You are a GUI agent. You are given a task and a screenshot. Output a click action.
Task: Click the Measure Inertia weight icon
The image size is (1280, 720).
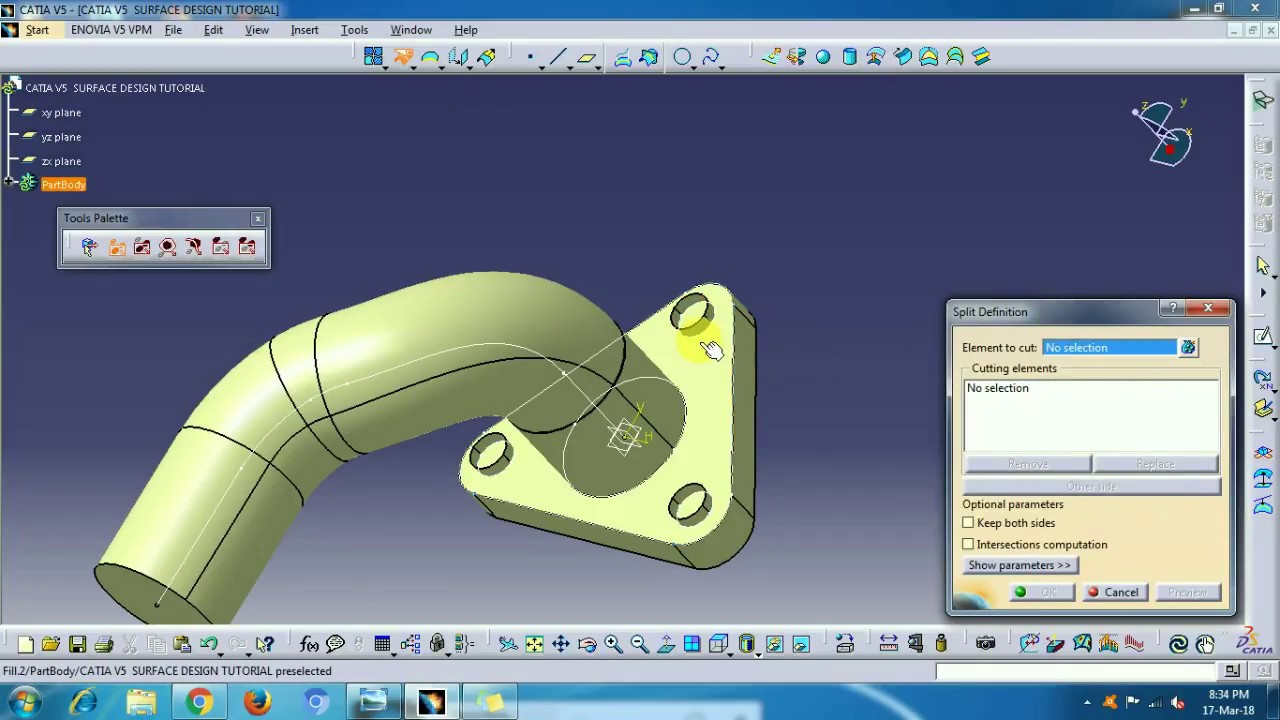click(941, 645)
